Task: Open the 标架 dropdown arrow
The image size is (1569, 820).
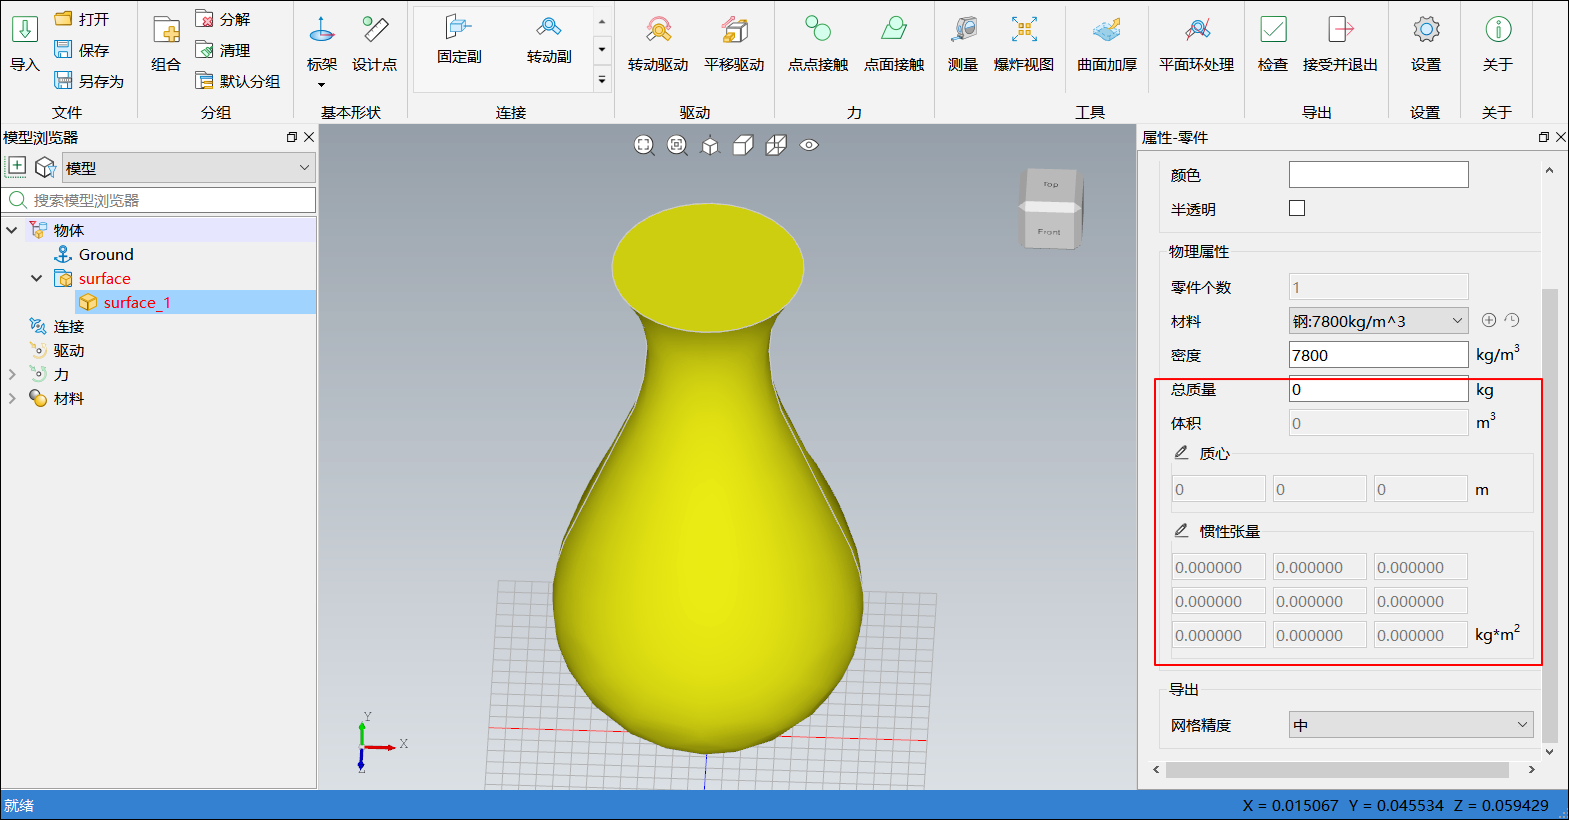Action: point(322,85)
